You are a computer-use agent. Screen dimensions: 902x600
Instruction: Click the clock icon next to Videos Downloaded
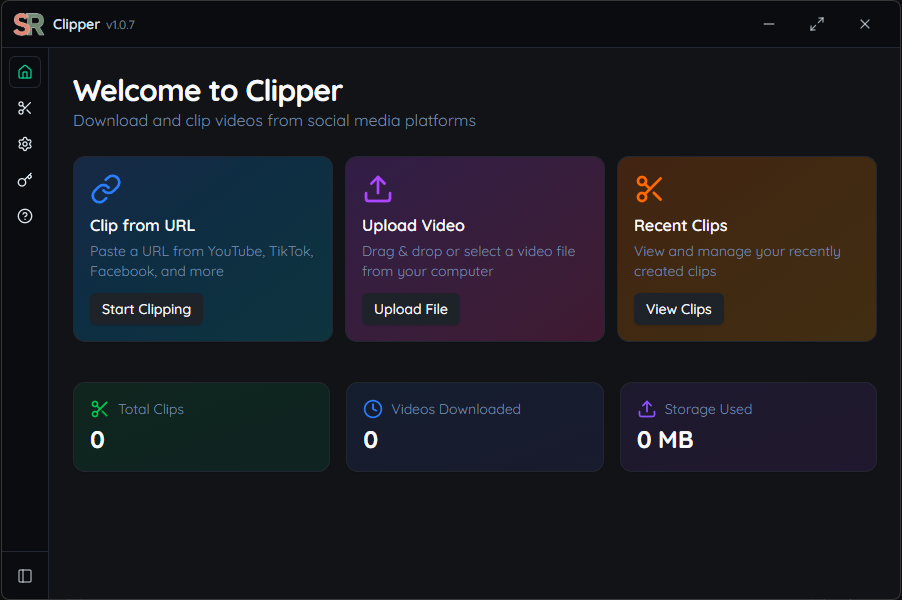[372, 409]
